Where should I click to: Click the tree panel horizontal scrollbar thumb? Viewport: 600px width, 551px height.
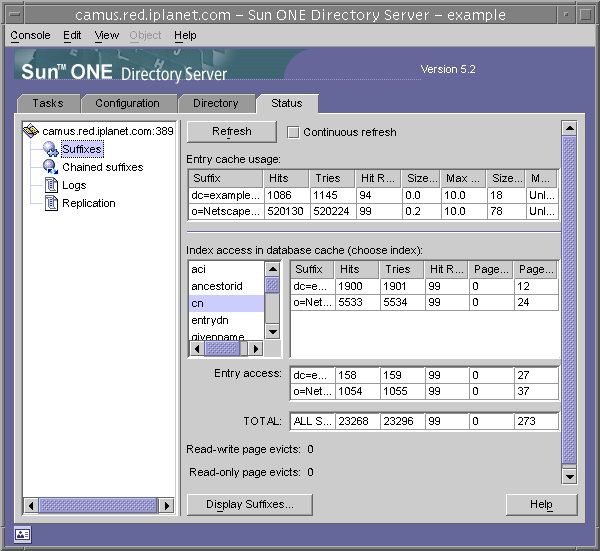click(x=98, y=505)
